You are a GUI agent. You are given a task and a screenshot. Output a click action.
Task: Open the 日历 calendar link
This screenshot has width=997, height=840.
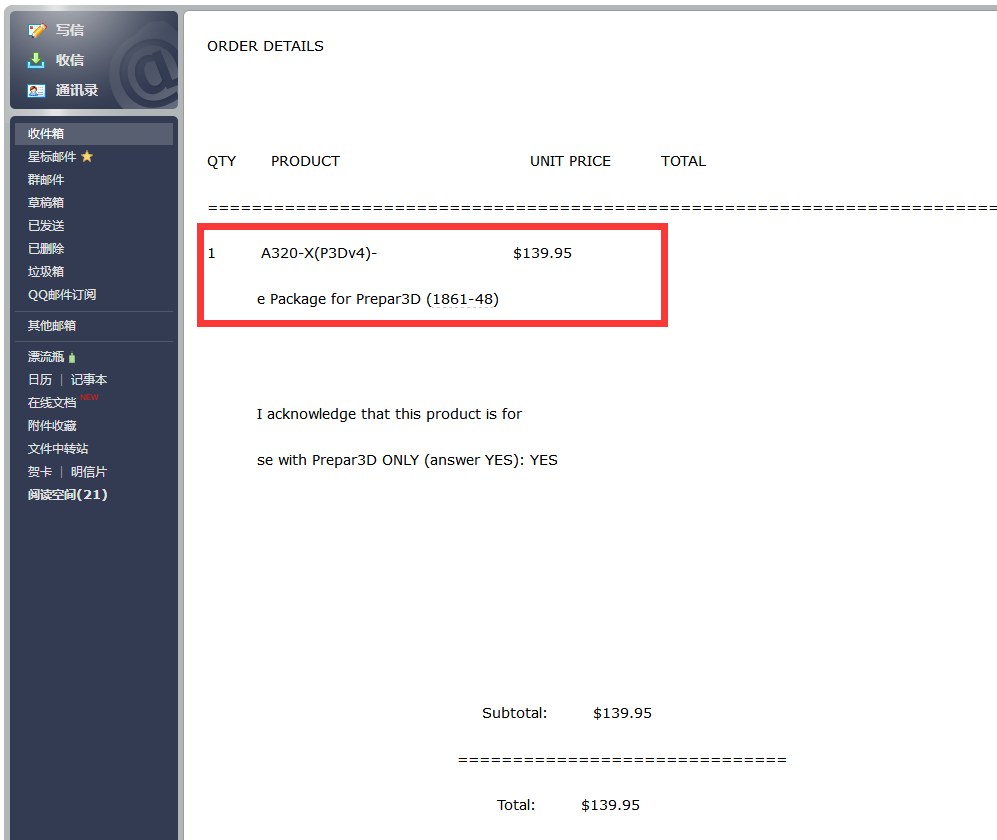point(40,380)
